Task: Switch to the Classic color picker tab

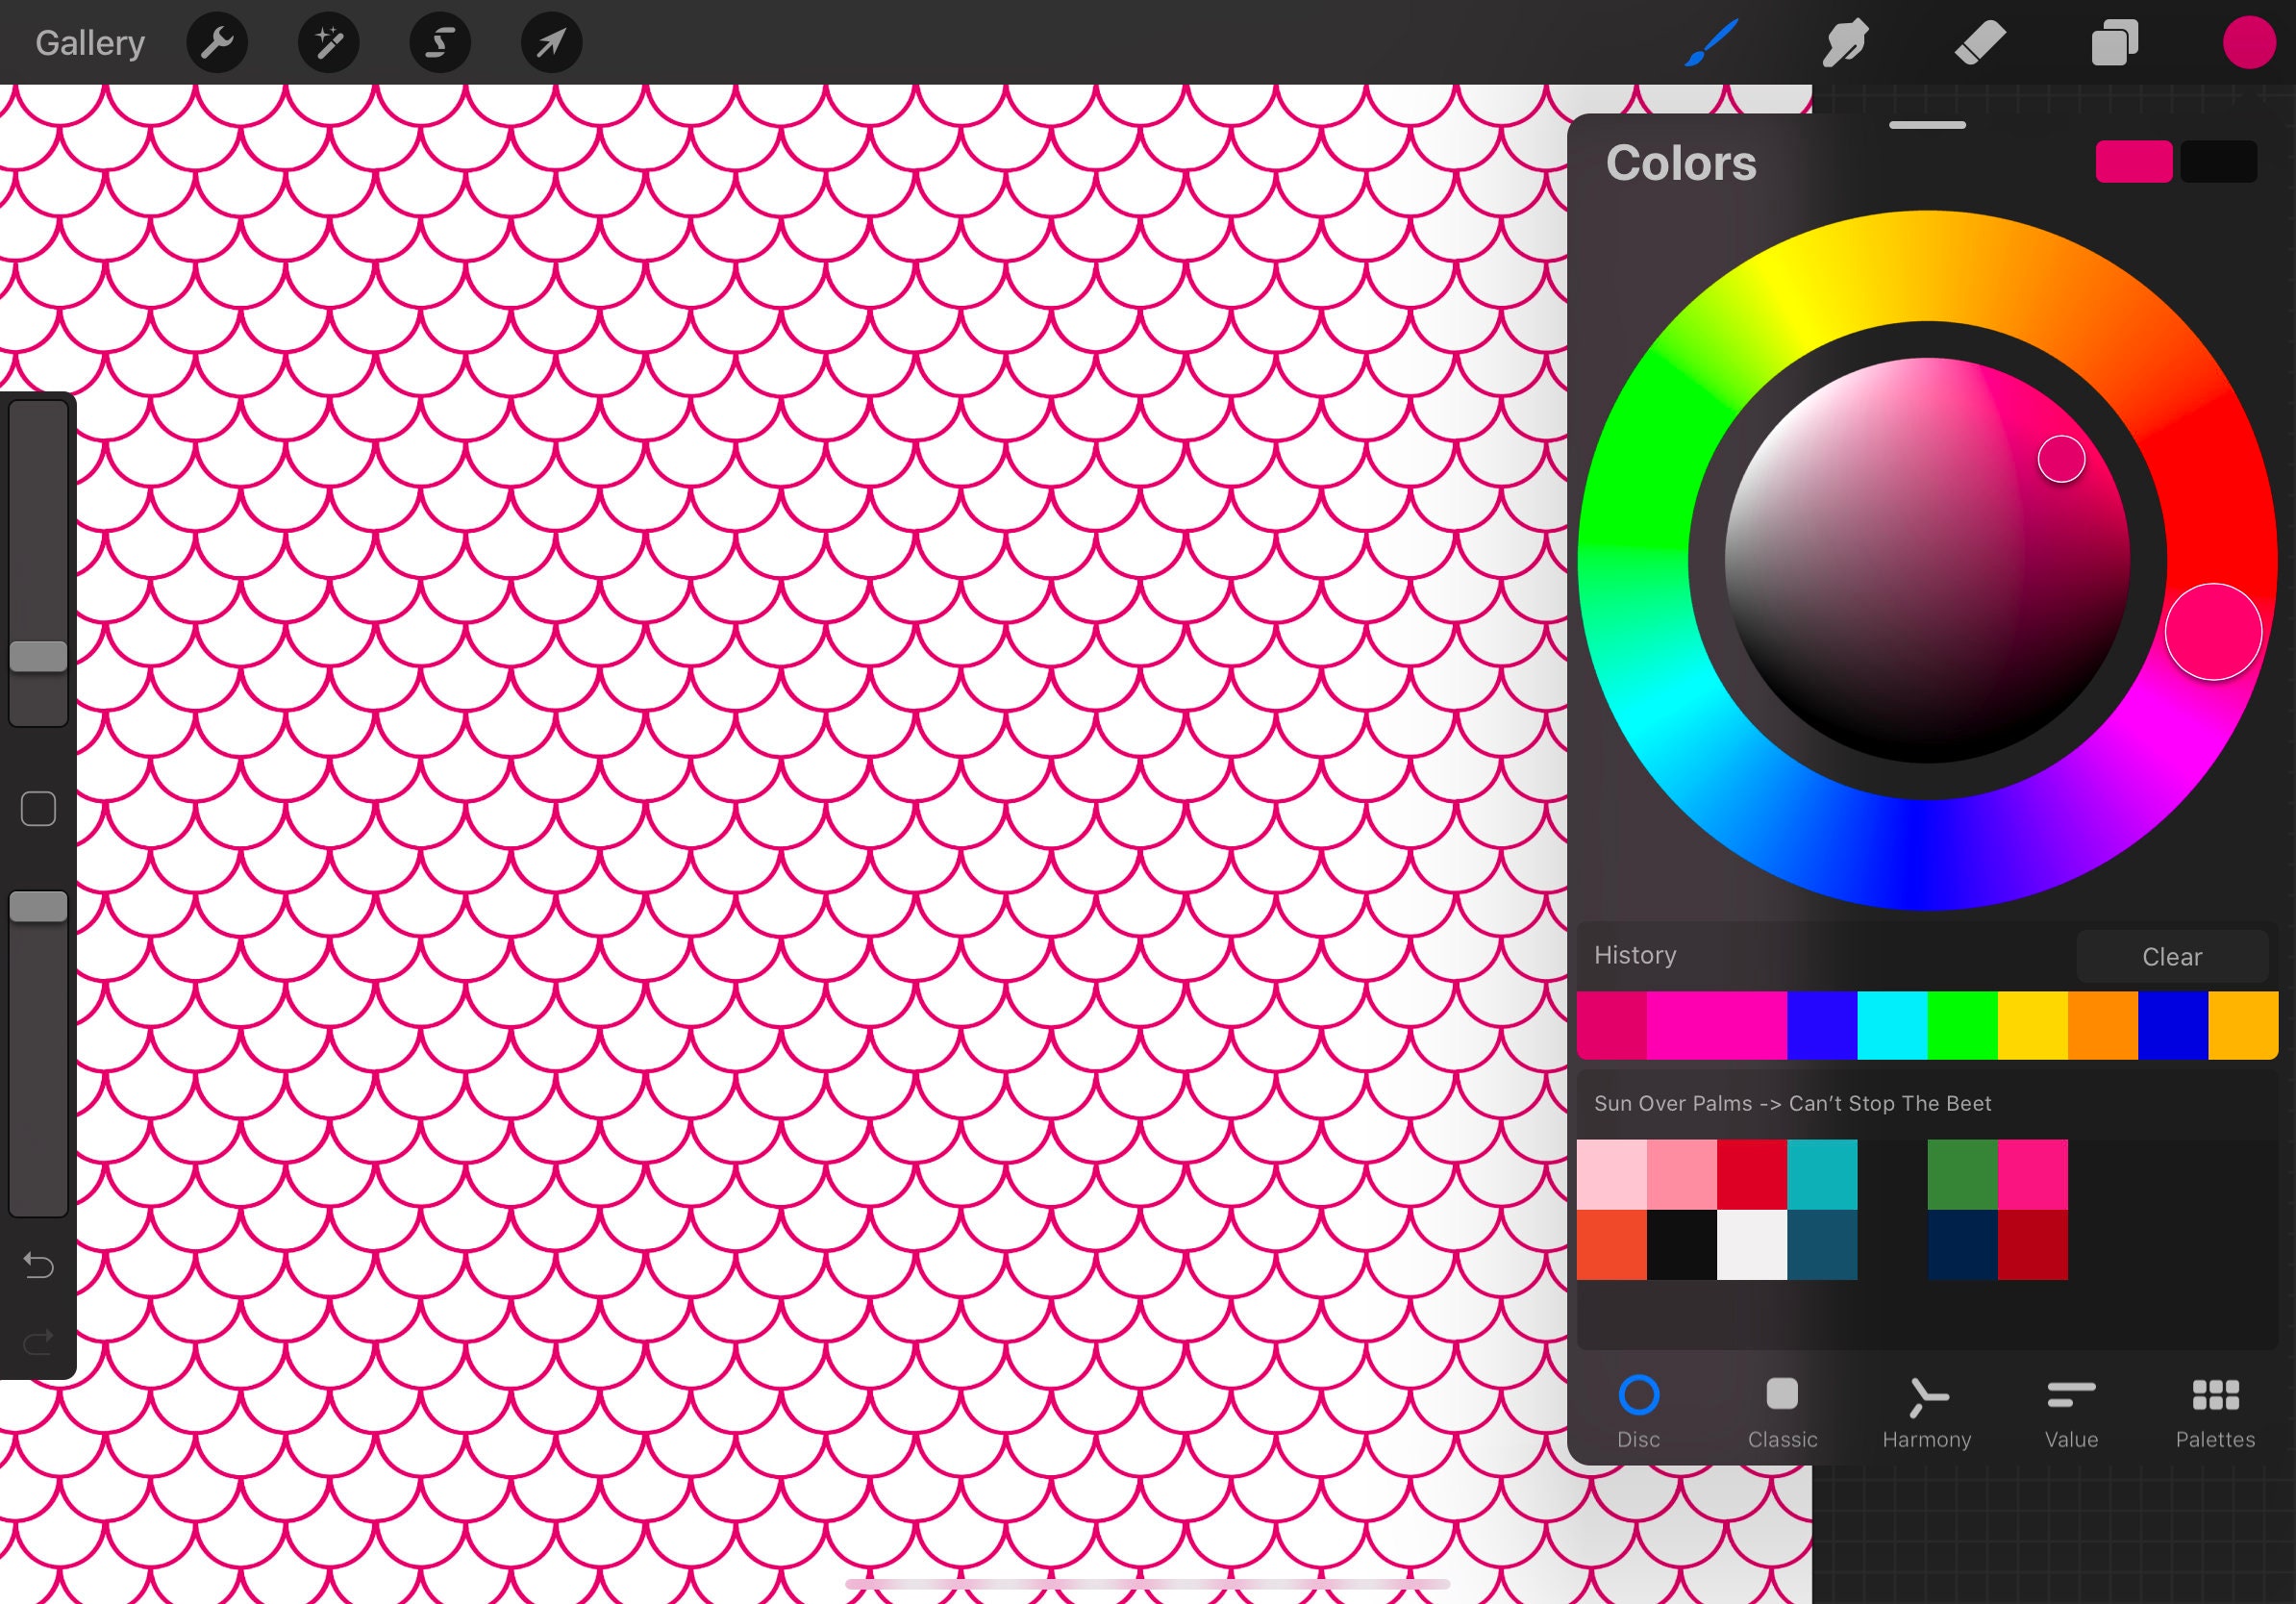Action: tap(1781, 1410)
